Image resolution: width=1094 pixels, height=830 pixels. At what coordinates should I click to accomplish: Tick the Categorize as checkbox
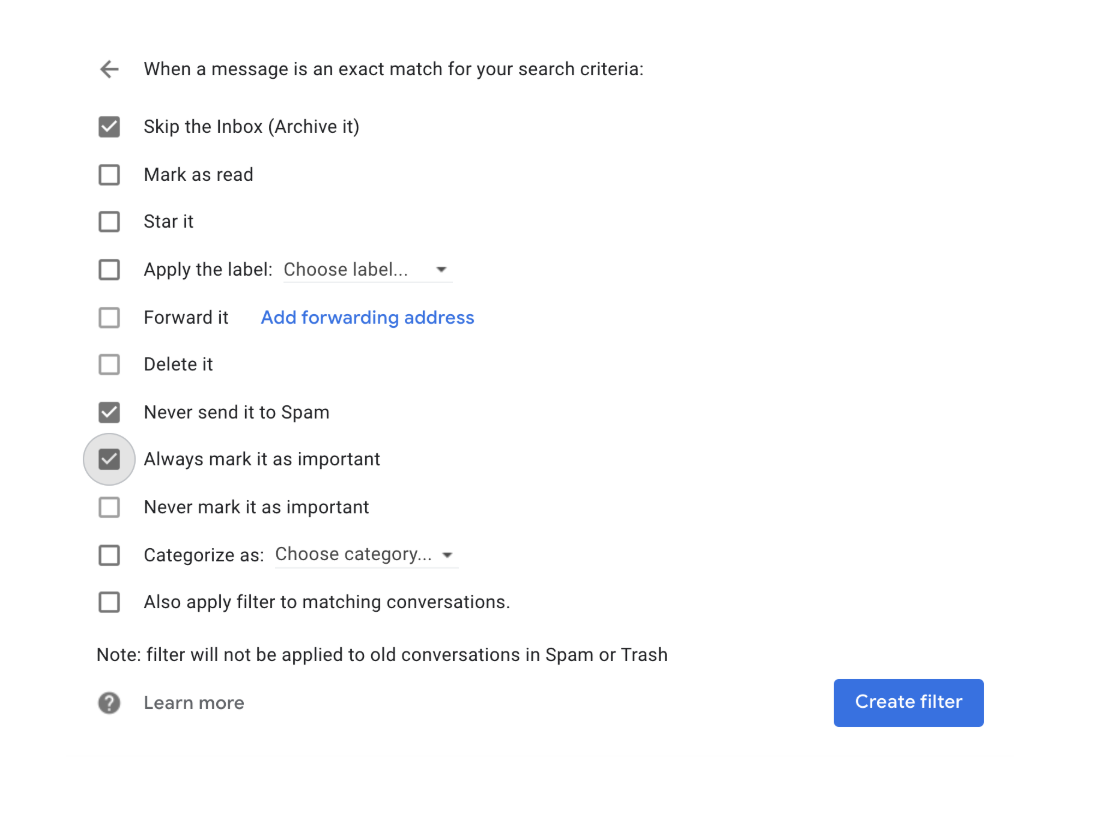109,555
